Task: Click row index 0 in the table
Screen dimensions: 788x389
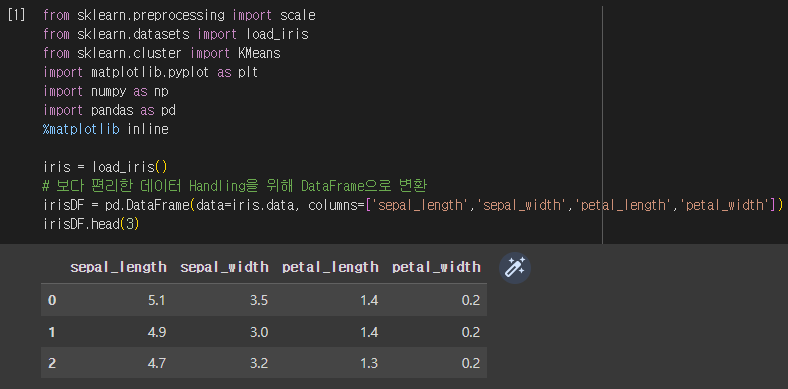Action: coord(52,301)
